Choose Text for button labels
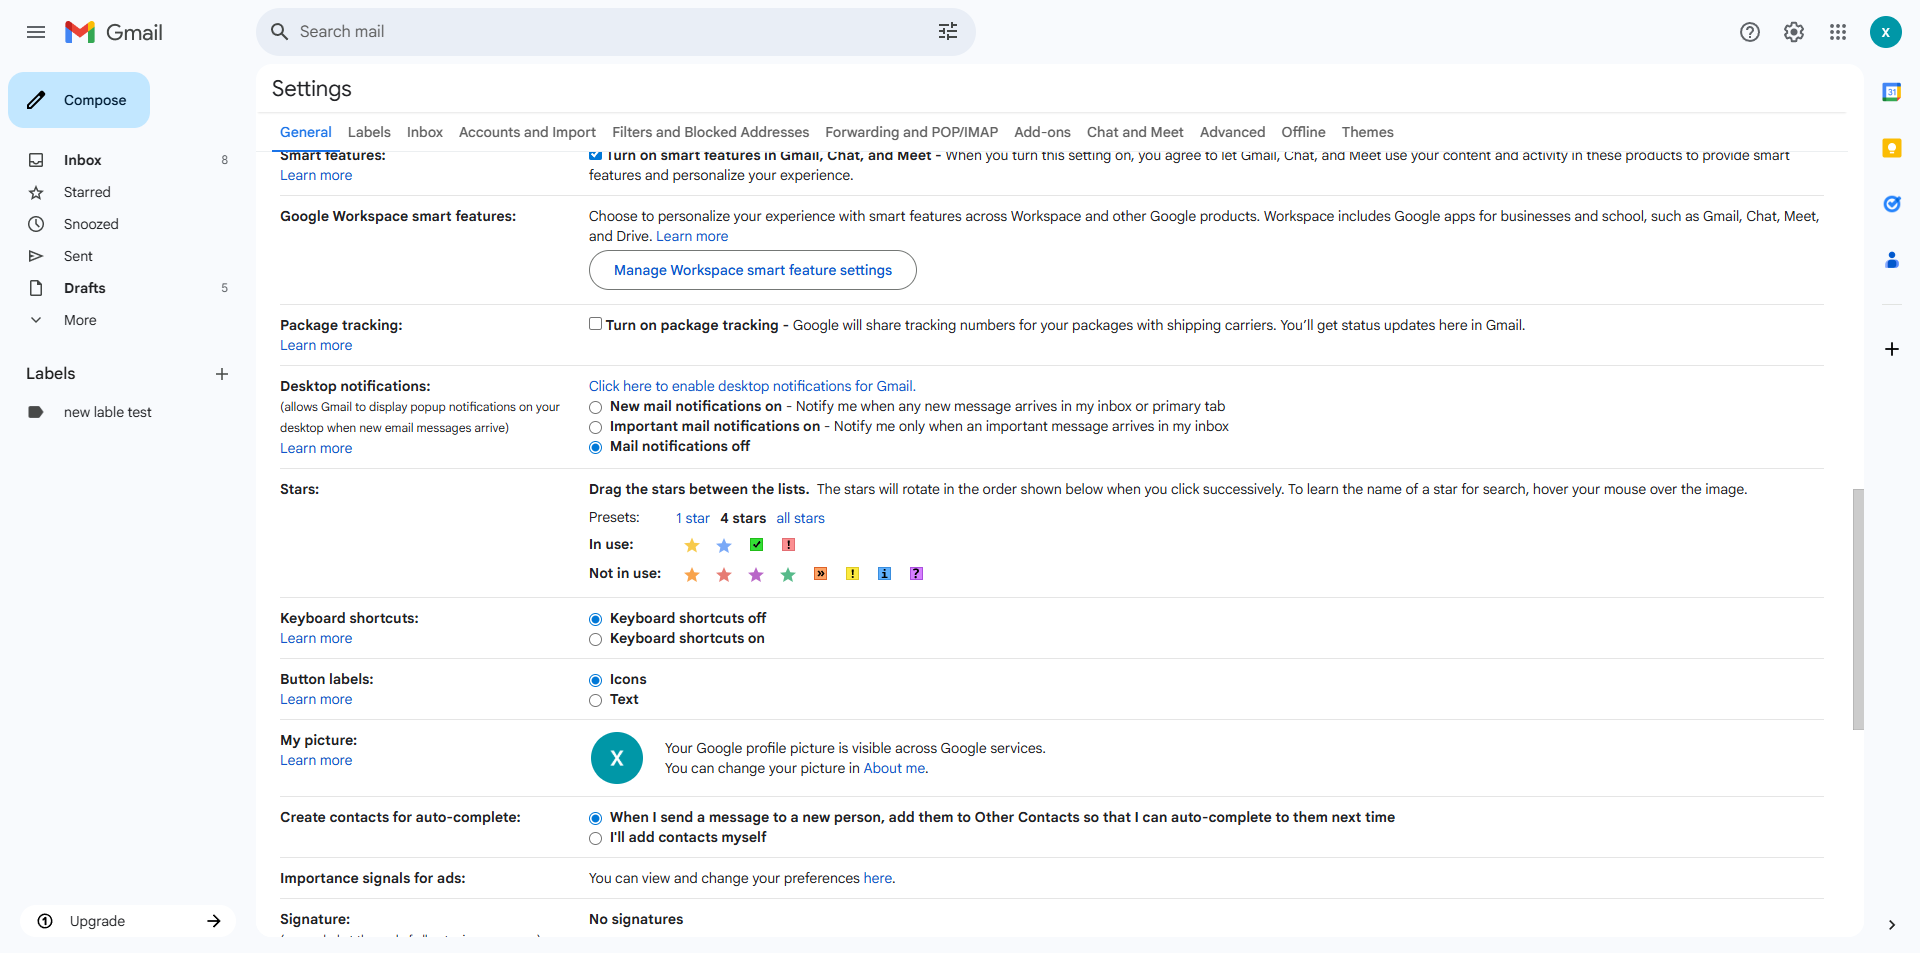 point(595,700)
